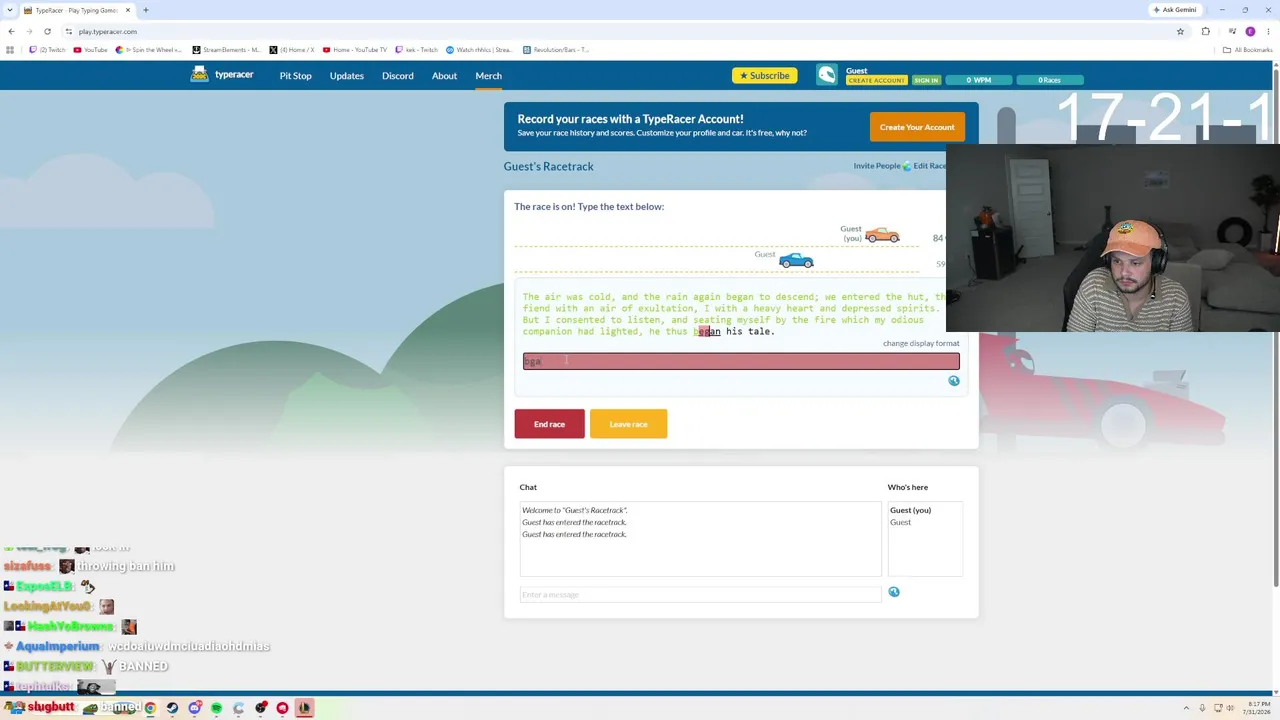Image resolution: width=1280 pixels, height=720 pixels.
Task: Click the red circular app icon in the taskbar
Action: click(282, 708)
